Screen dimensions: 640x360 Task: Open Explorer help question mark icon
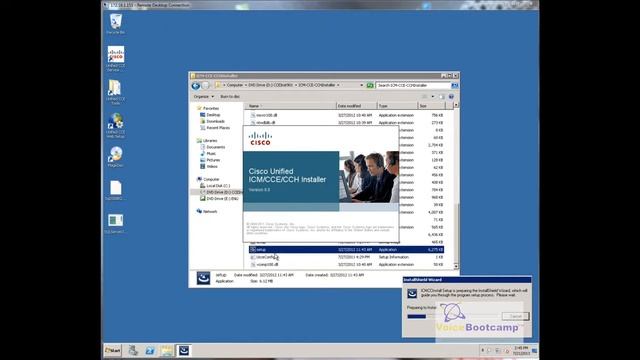coord(451,96)
